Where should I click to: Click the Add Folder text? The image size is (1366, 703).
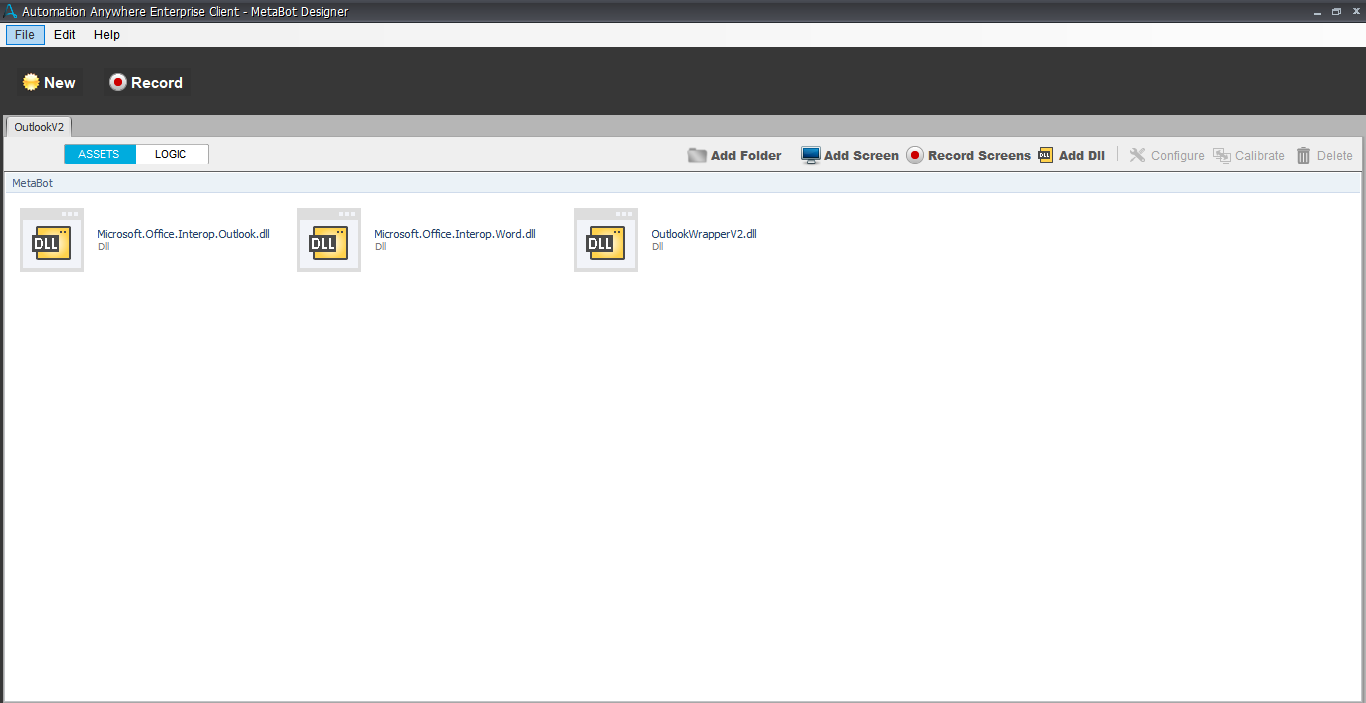click(746, 156)
